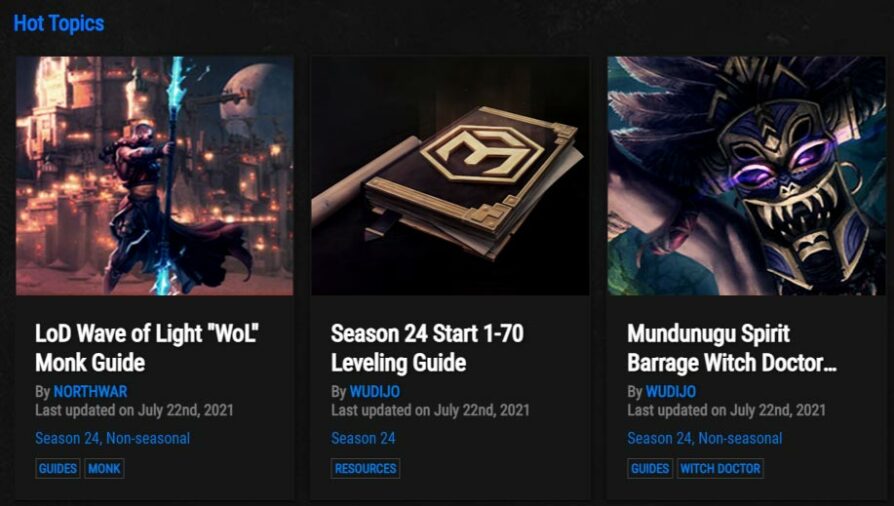Select Season 24, Non-seasonal under Witch Doctor guide
Image resolution: width=894 pixels, height=506 pixels.
pyautogui.click(x=705, y=438)
